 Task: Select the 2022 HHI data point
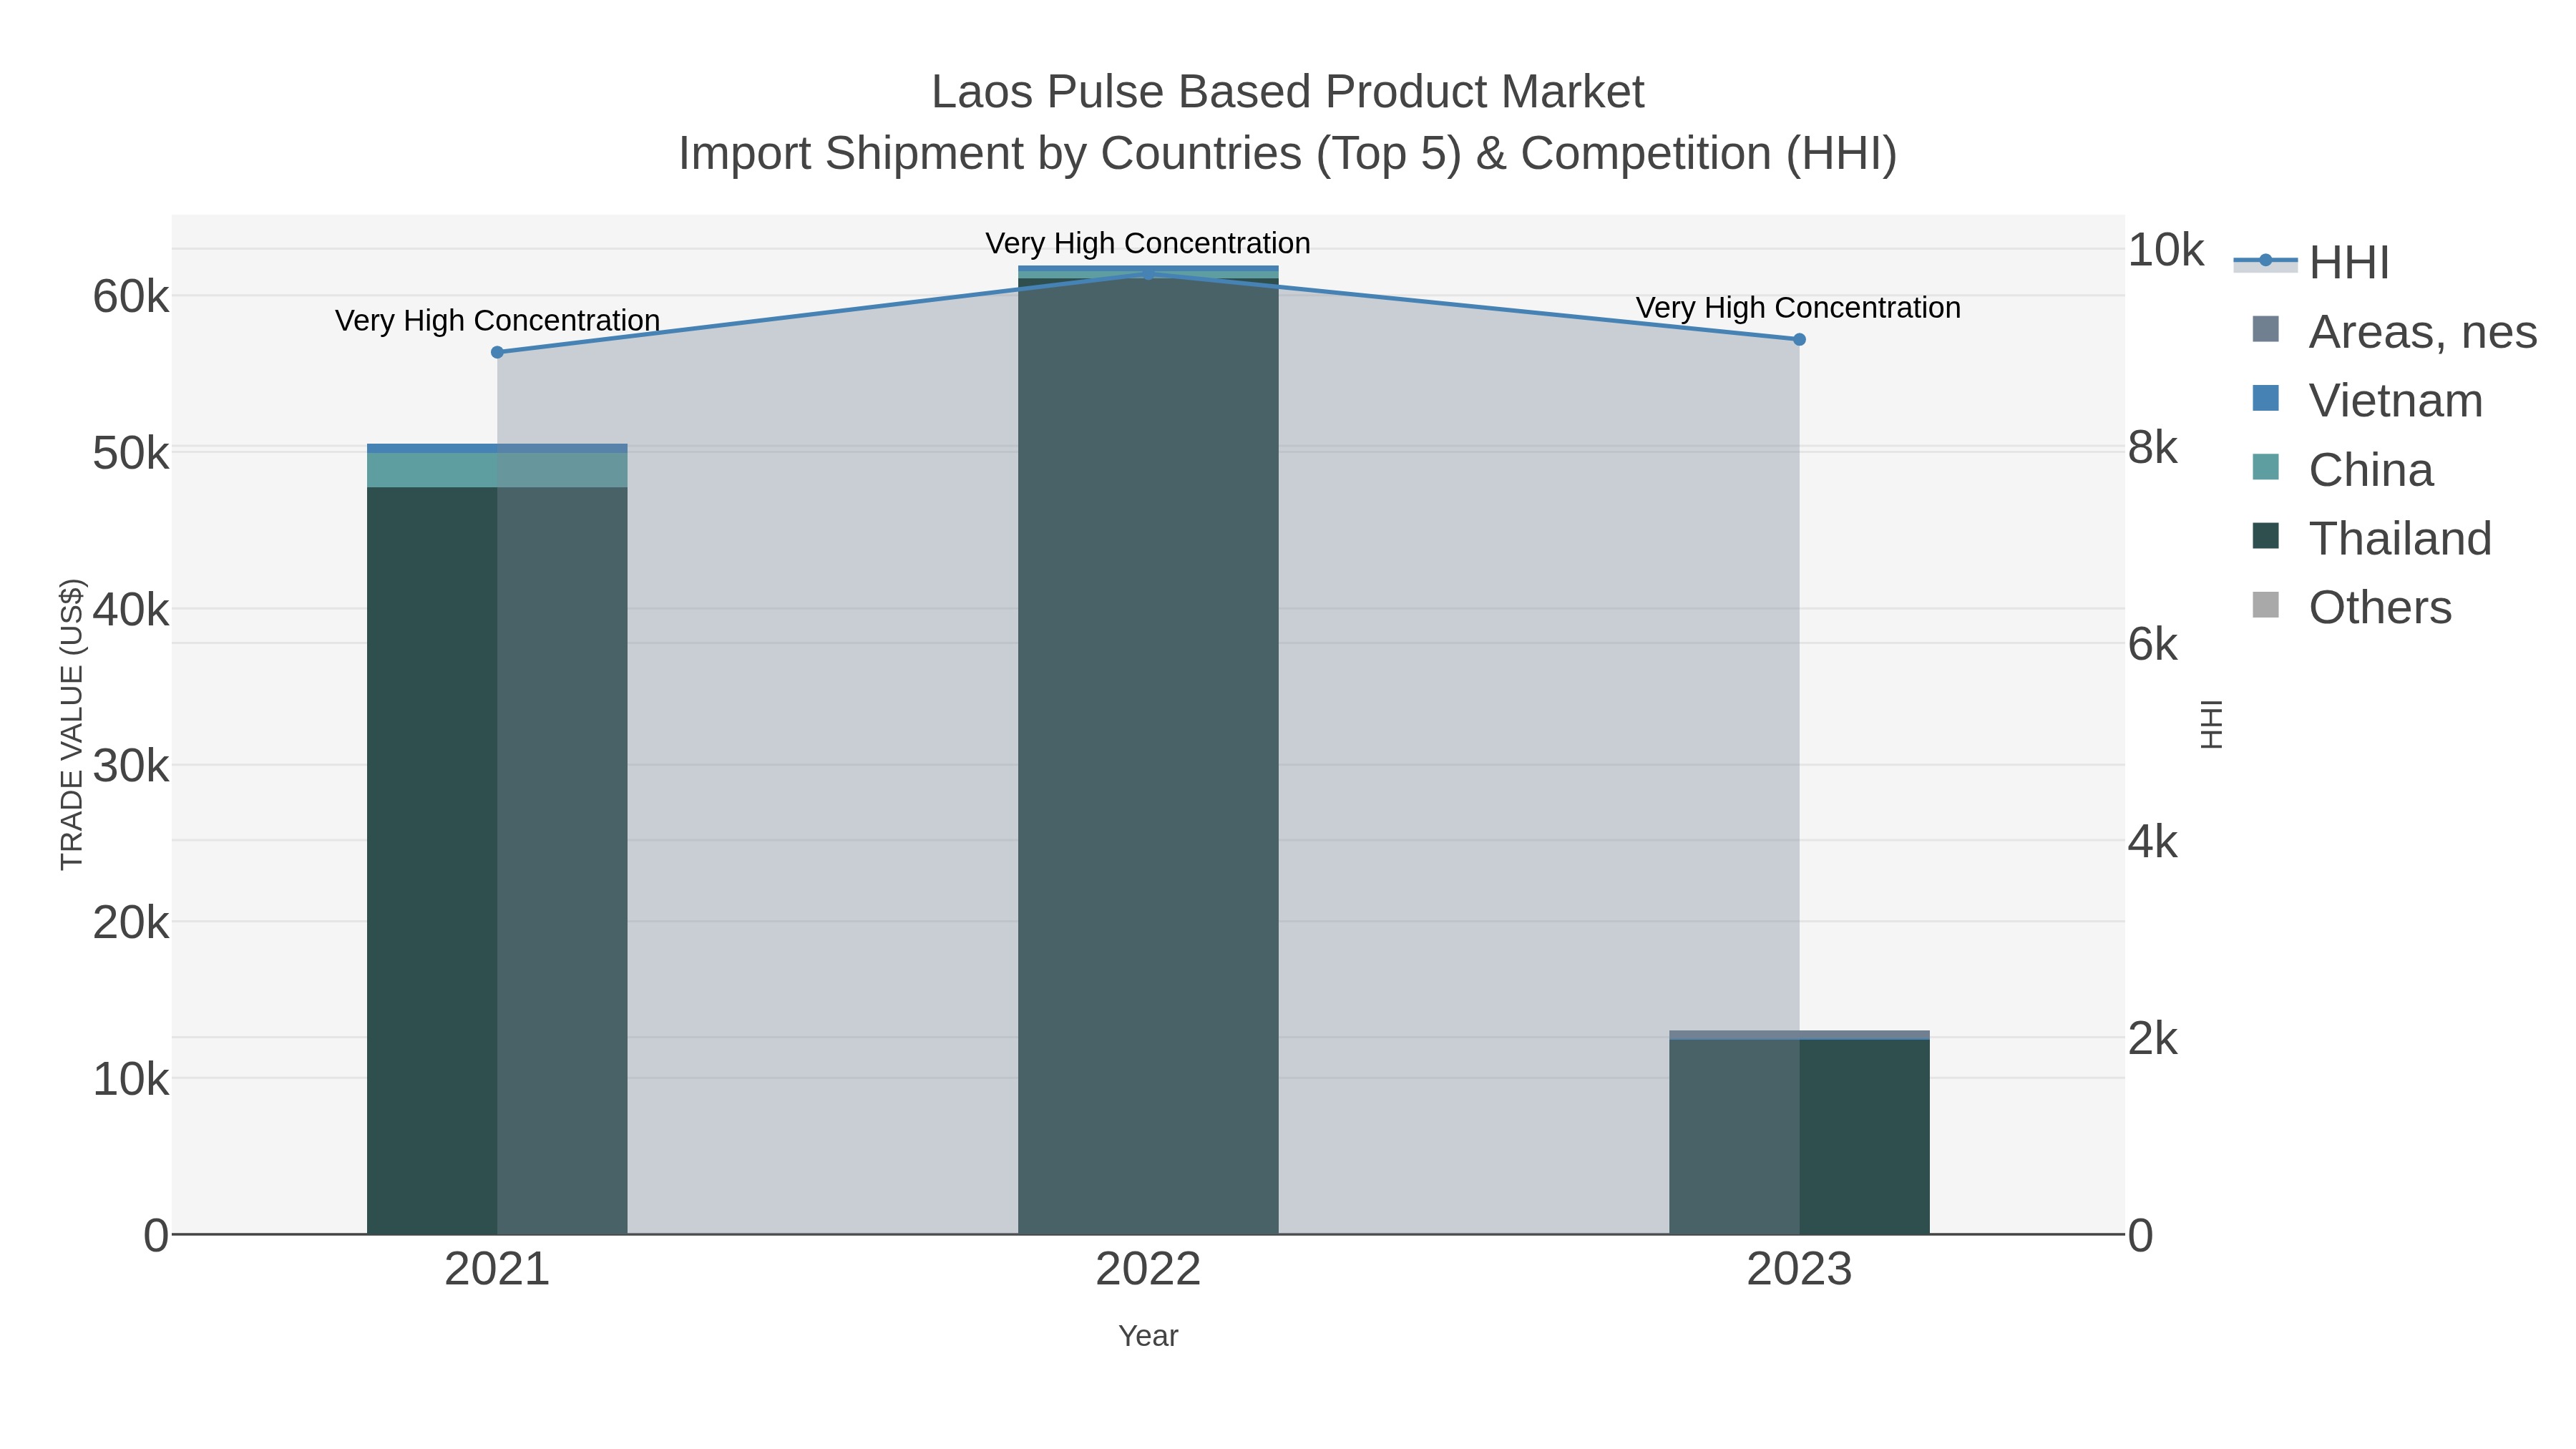click(1148, 273)
